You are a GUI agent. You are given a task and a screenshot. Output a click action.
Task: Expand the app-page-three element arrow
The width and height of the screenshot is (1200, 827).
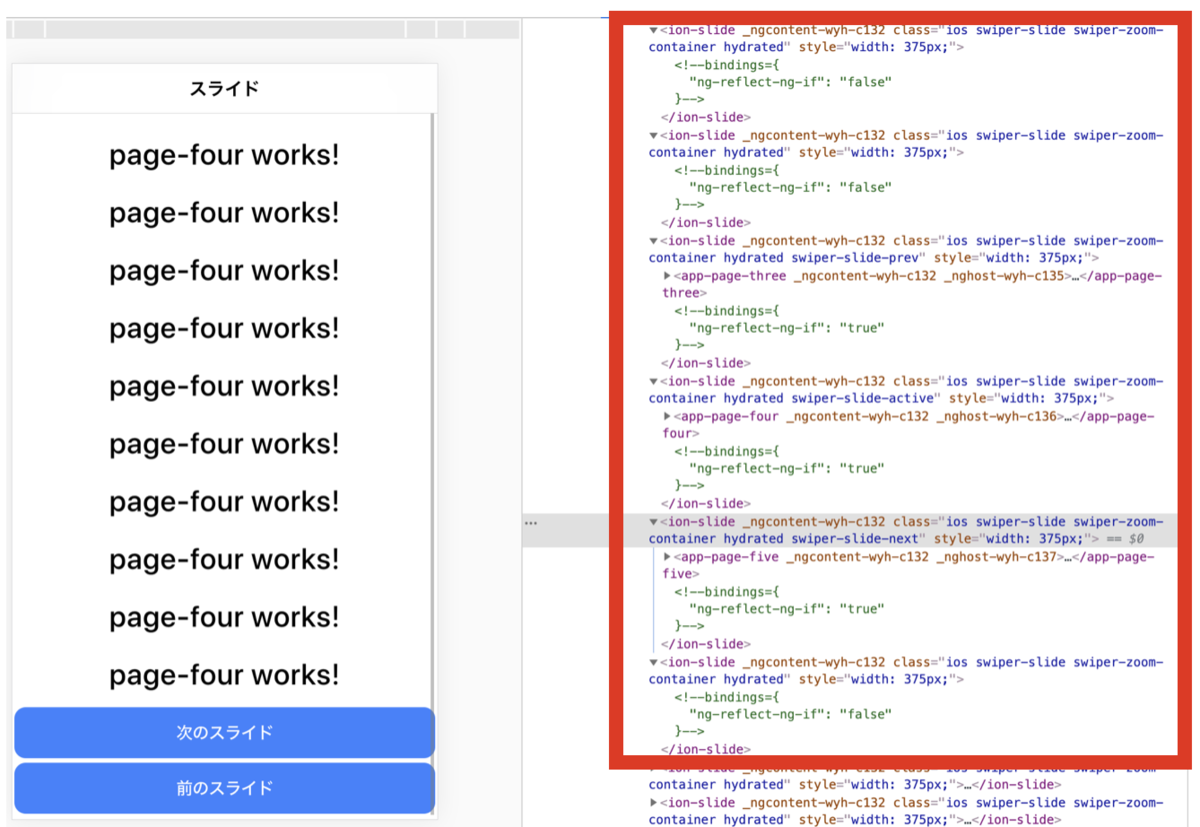click(668, 276)
